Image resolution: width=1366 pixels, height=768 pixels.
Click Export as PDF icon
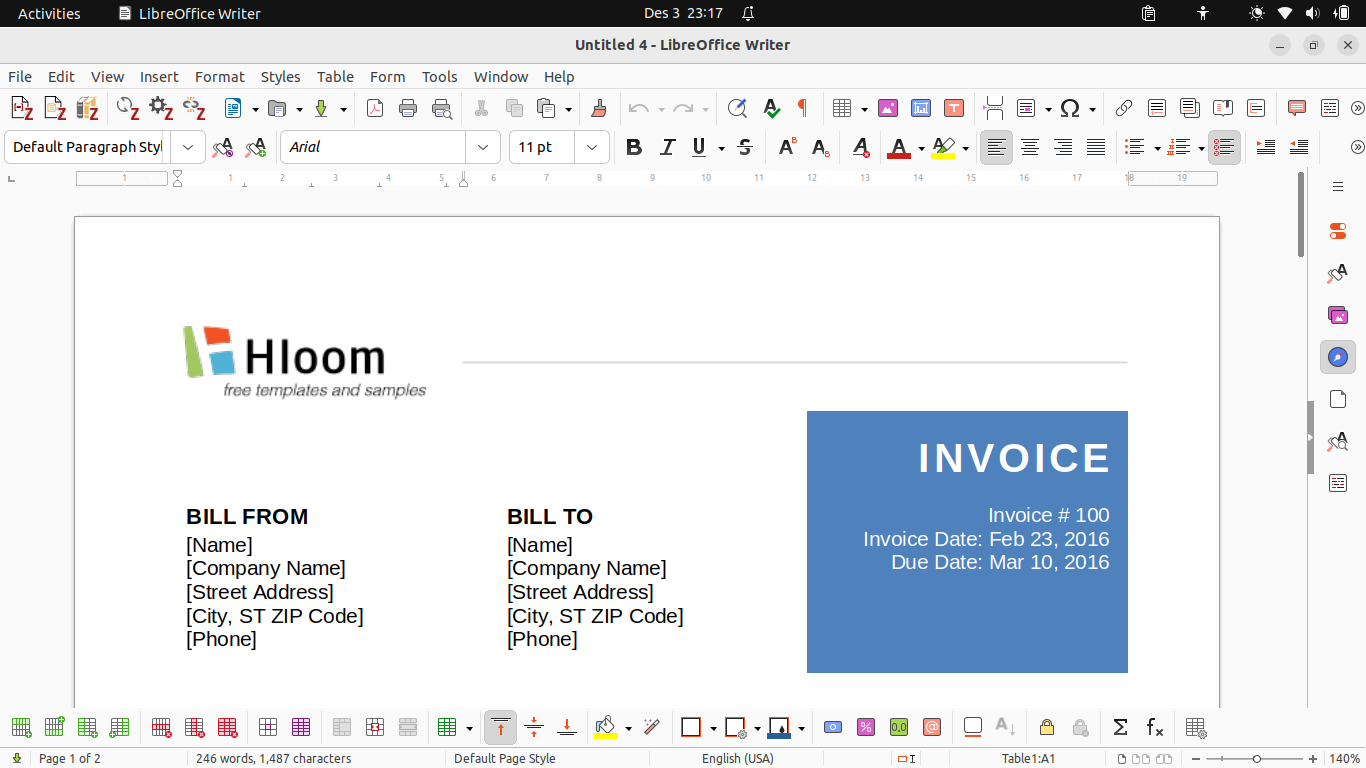375,108
